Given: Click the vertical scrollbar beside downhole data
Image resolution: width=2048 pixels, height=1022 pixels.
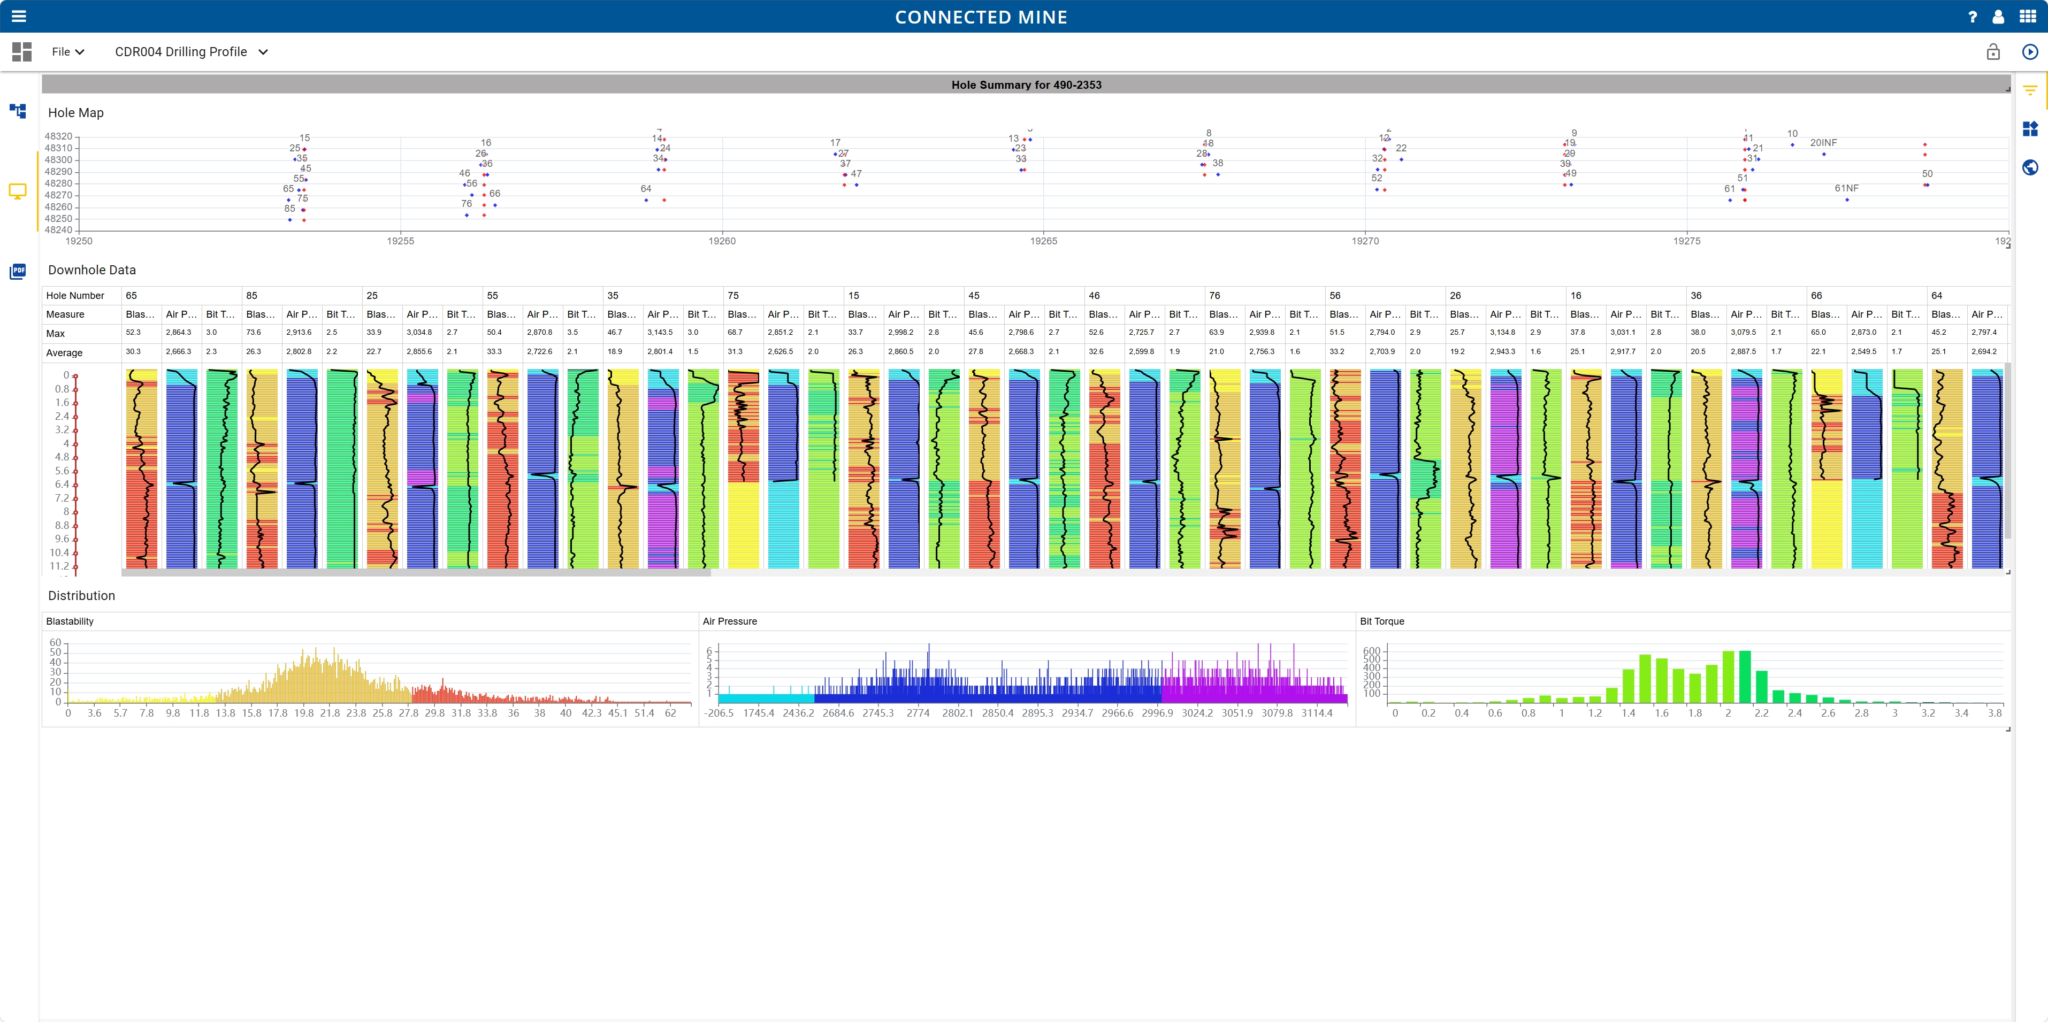Looking at the screenshot, I should 2007,452.
